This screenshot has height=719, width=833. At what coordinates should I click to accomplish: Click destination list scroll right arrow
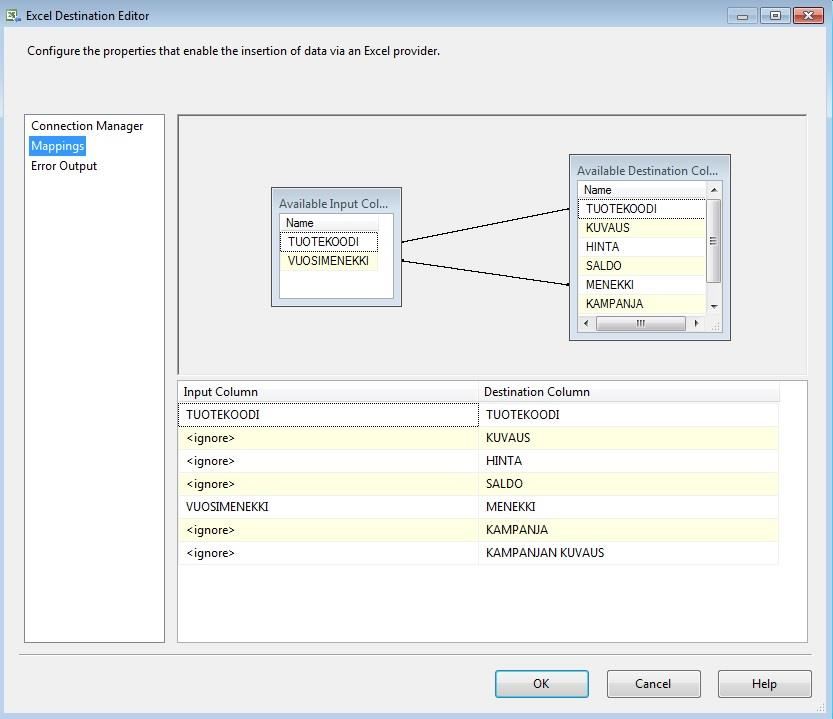[x=696, y=323]
